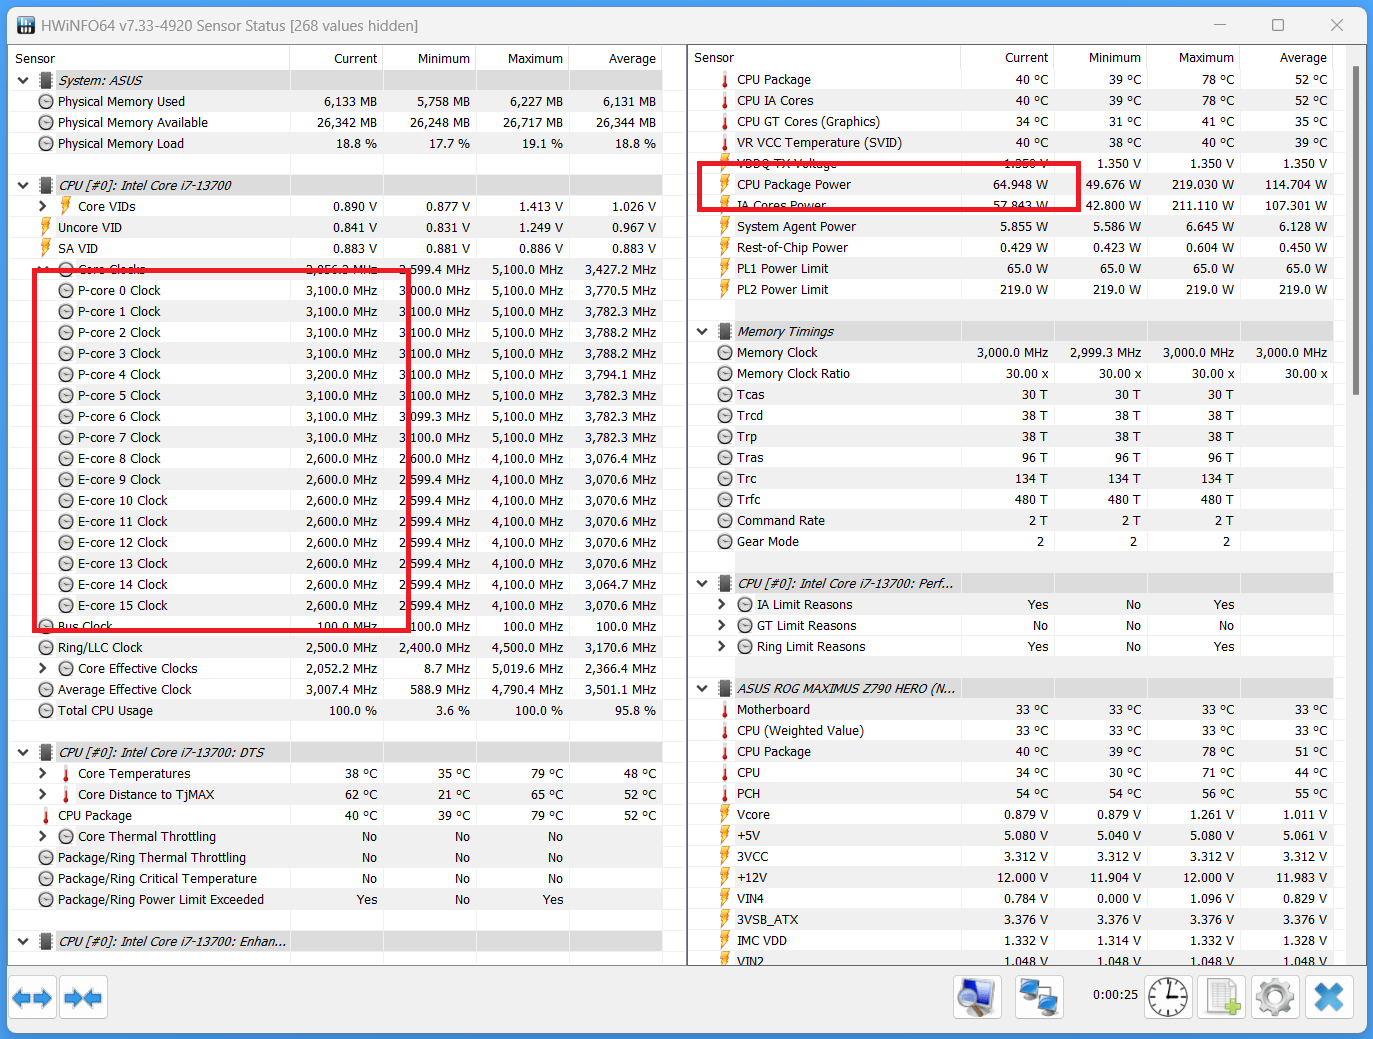Viewport: 1373px width, 1039px height.
Task: Start logging with the sheet-plus icon
Action: pyautogui.click(x=1221, y=998)
